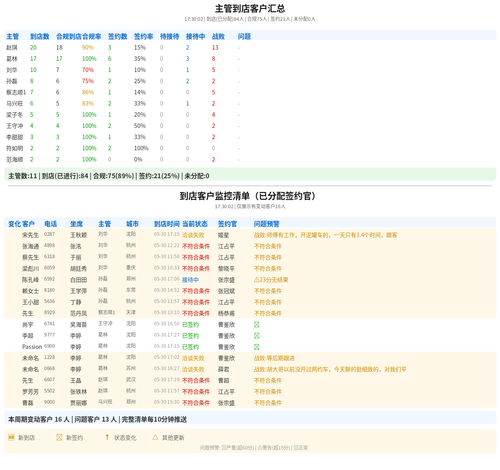
Task: Click the 梁子冬 supervisor name
Action: click(x=15, y=115)
